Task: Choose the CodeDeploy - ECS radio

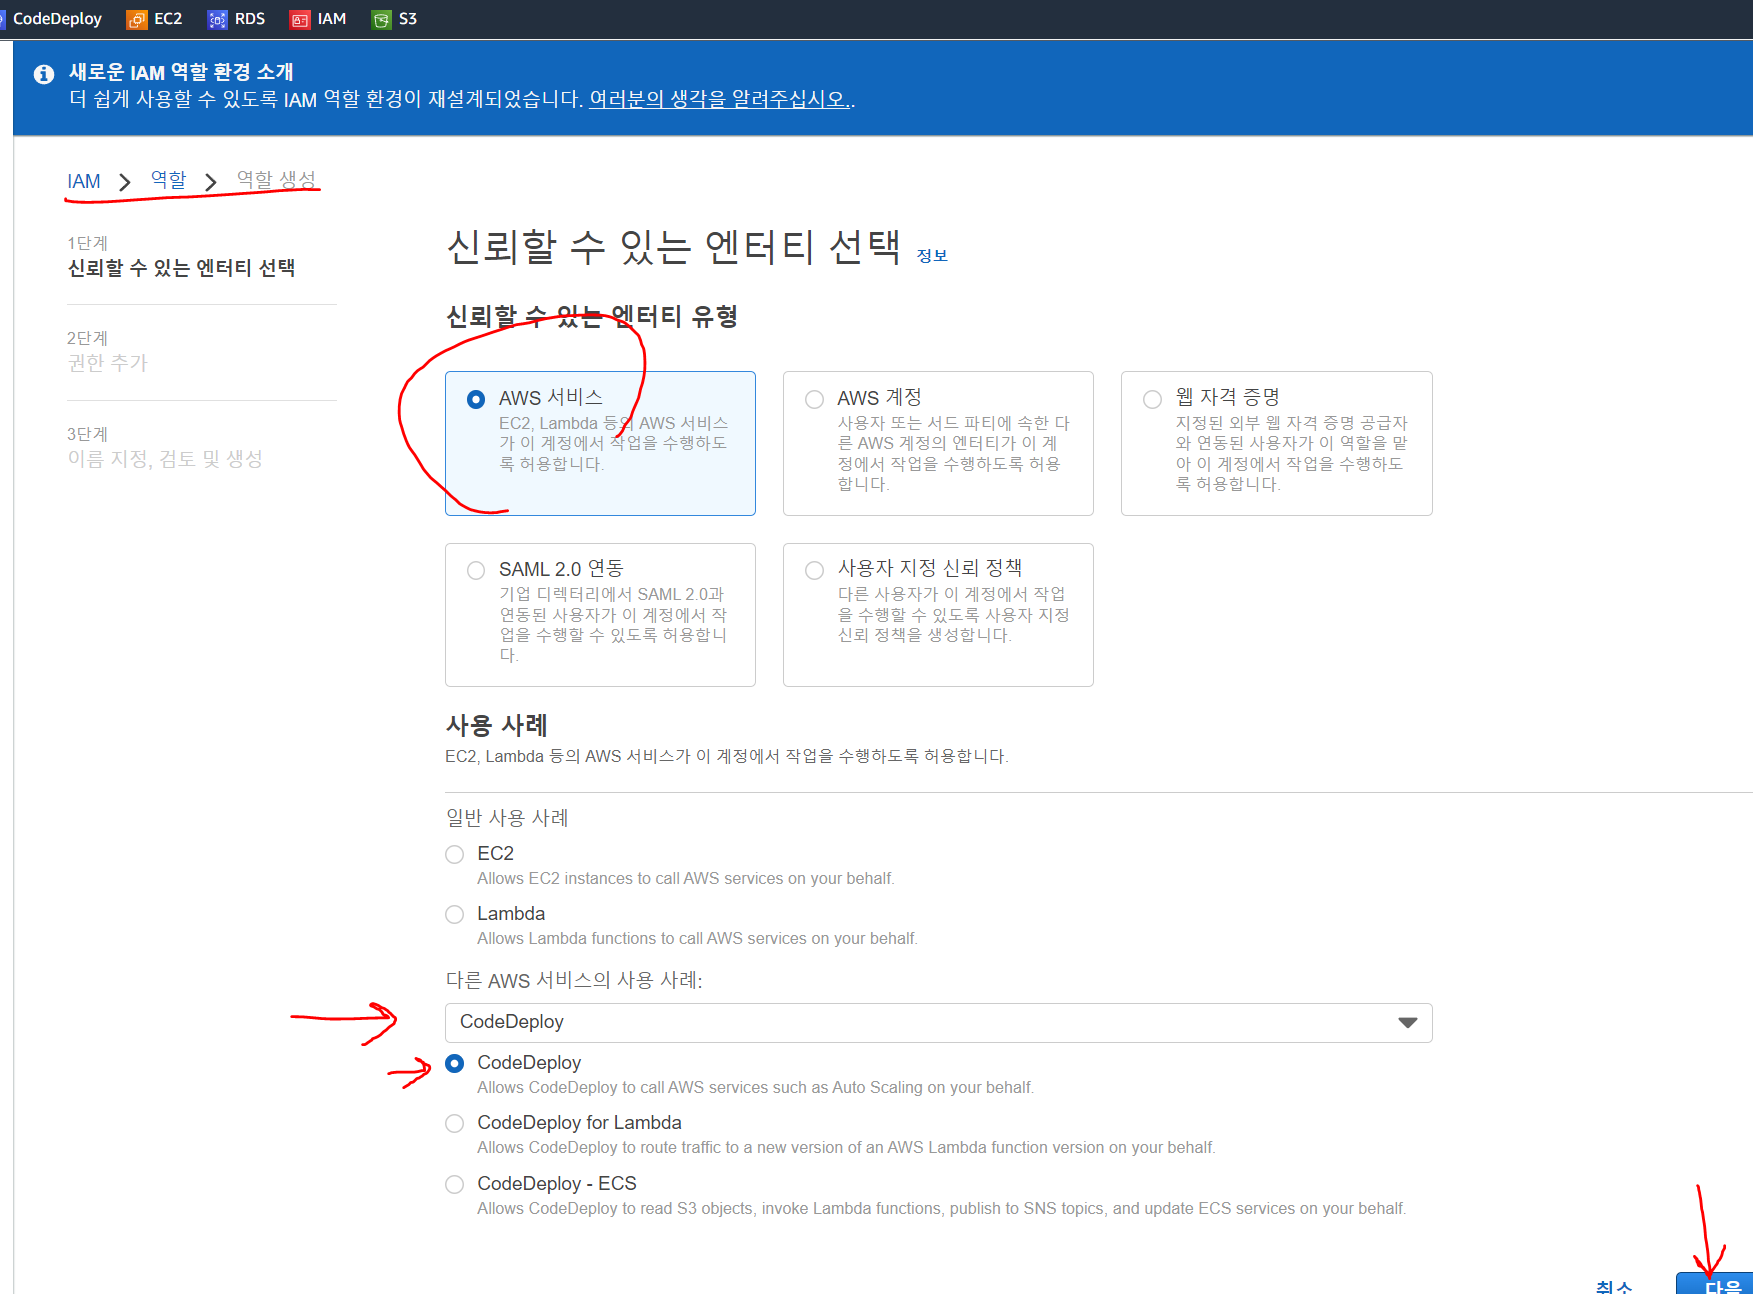Action: (x=455, y=1184)
